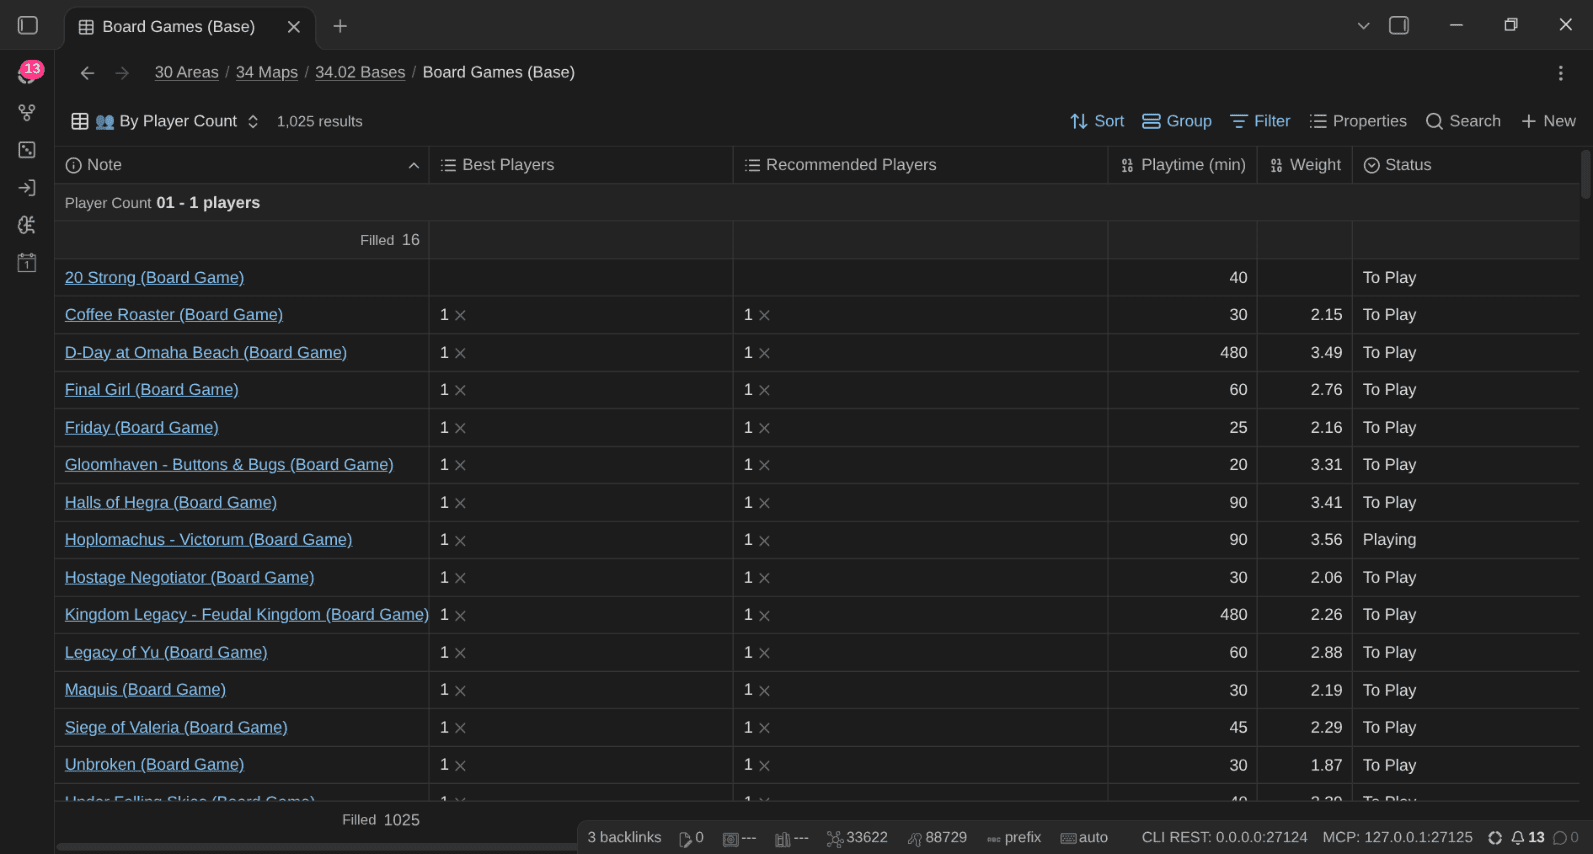1593x854 pixels.
Task: Click the import arrow icon in the ribbon
Action: [x=27, y=188]
